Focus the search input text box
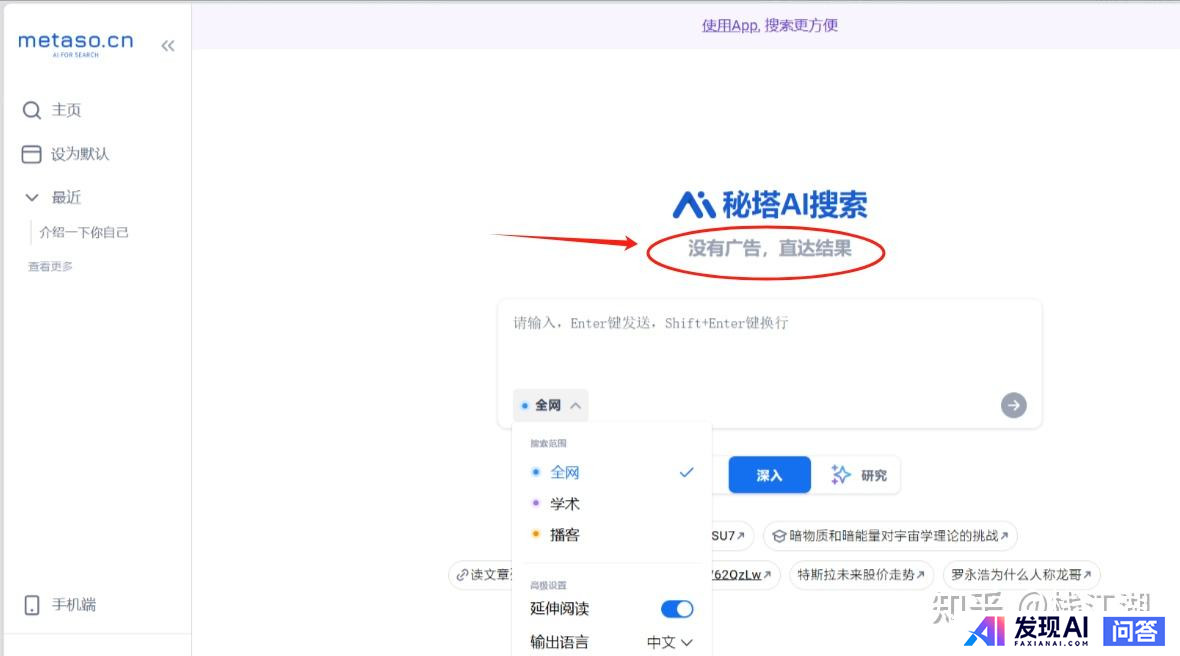The height and width of the screenshot is (656, 1180). tap(768, 345)
